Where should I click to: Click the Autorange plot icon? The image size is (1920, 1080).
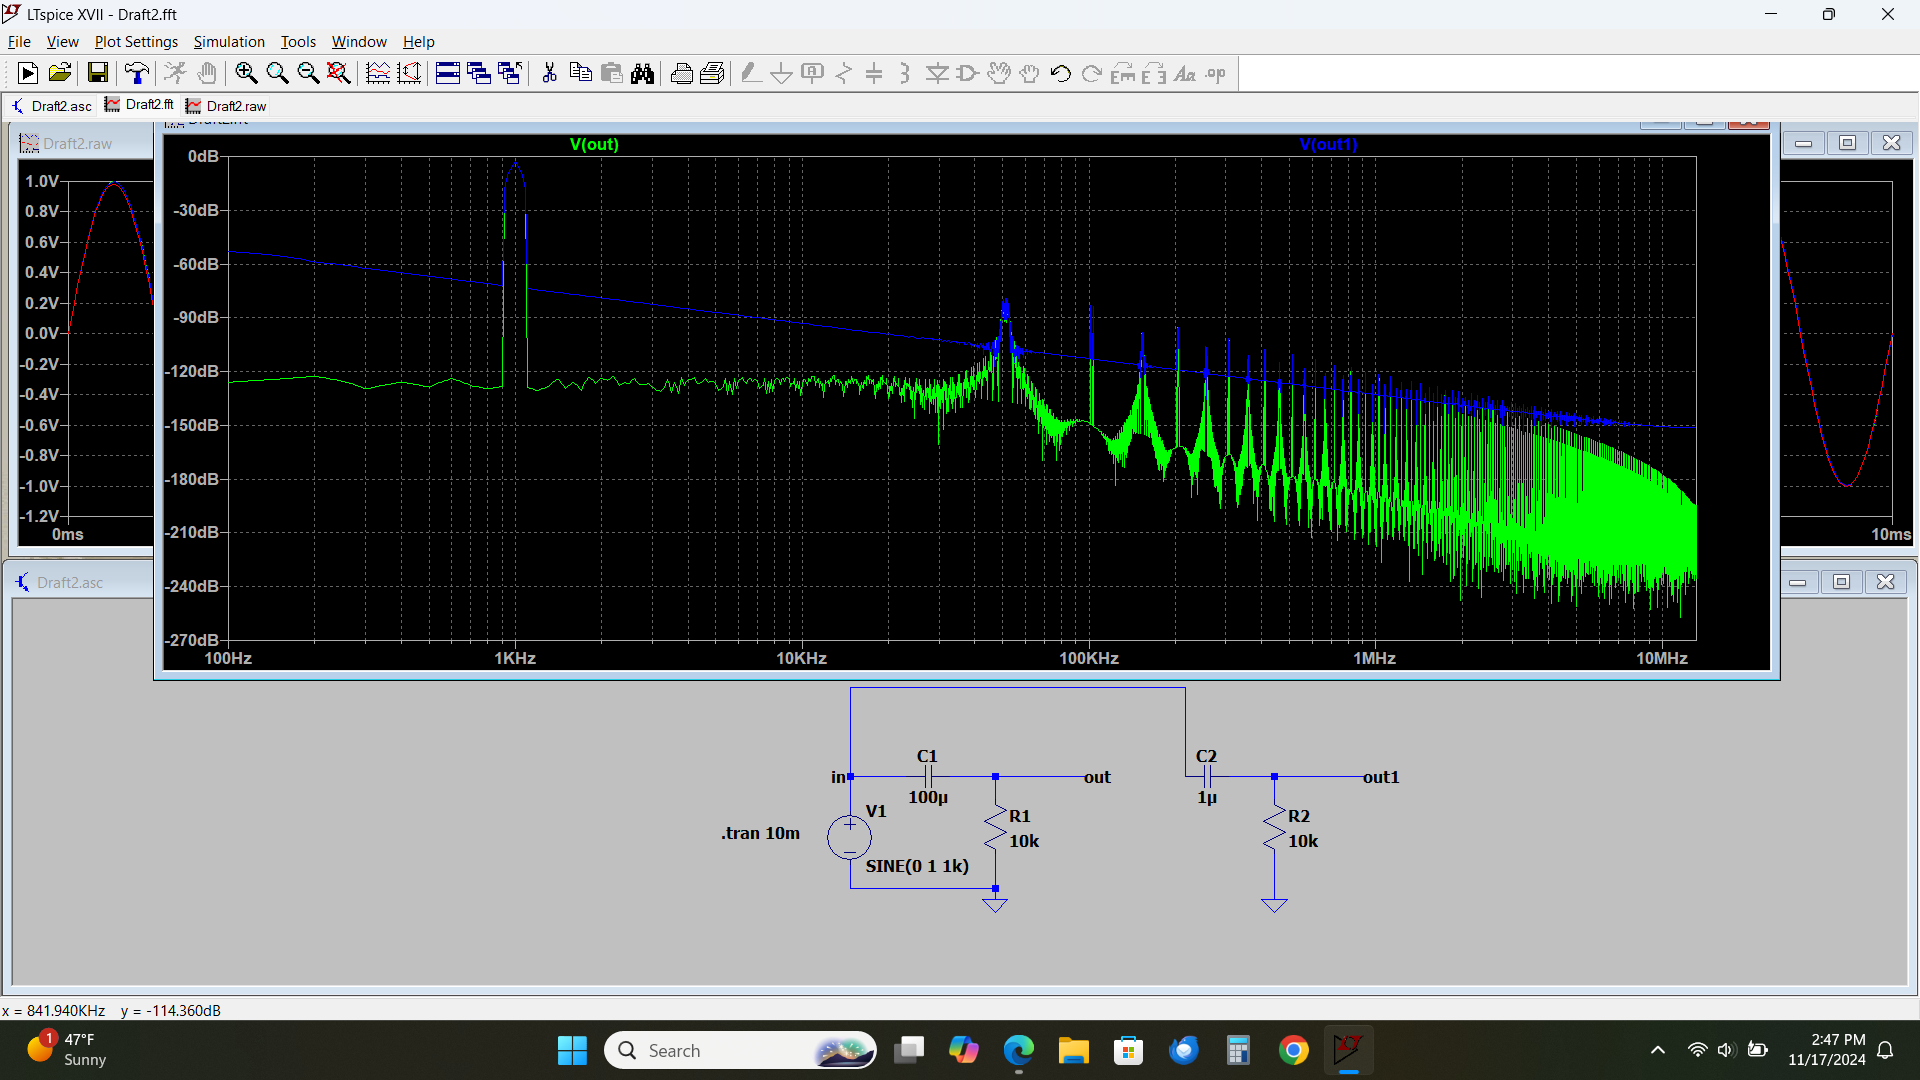(378, 73)
